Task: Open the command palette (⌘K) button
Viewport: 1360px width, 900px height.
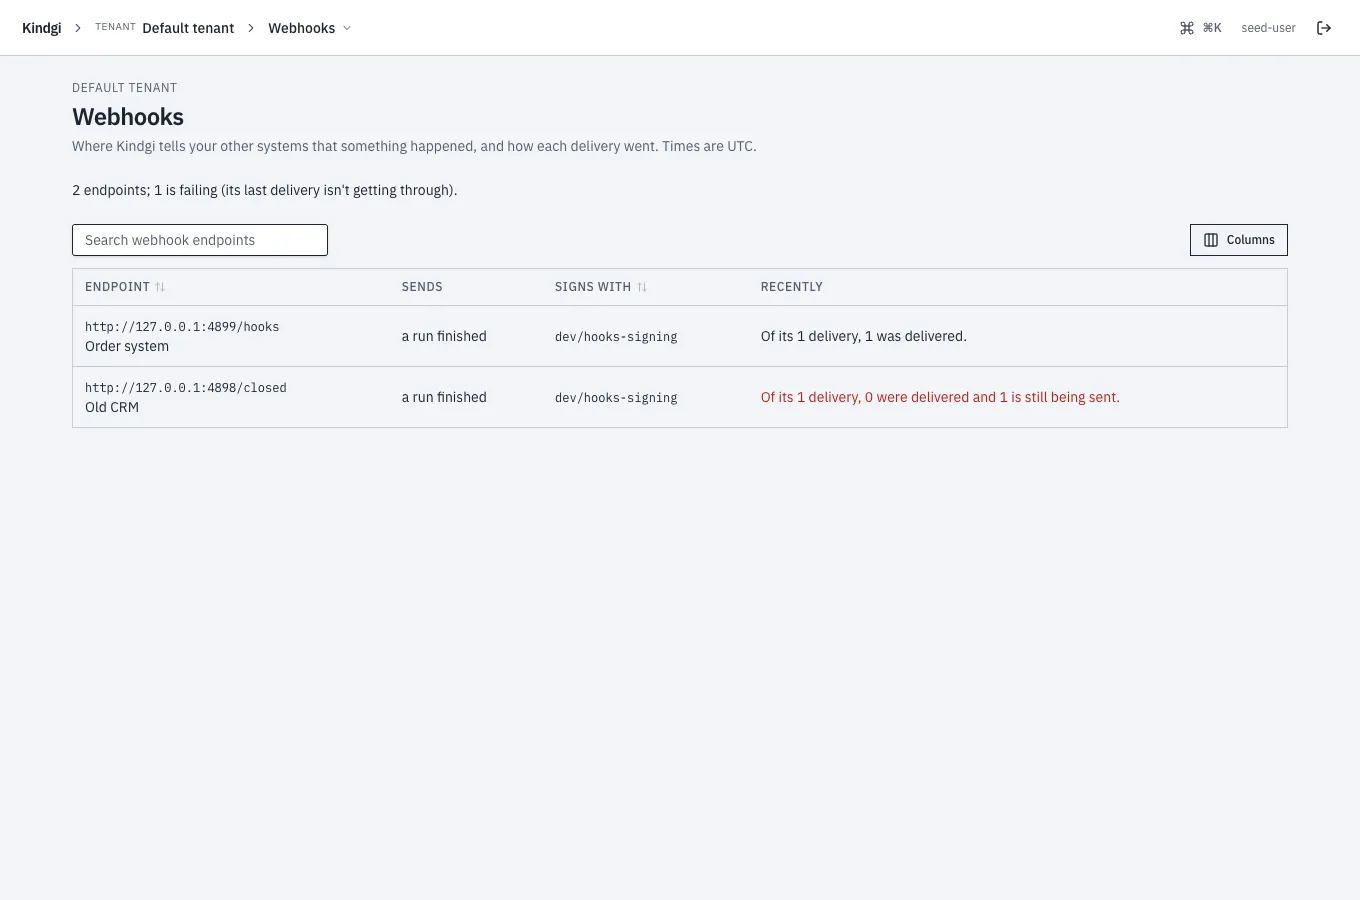Action: 1200,28
